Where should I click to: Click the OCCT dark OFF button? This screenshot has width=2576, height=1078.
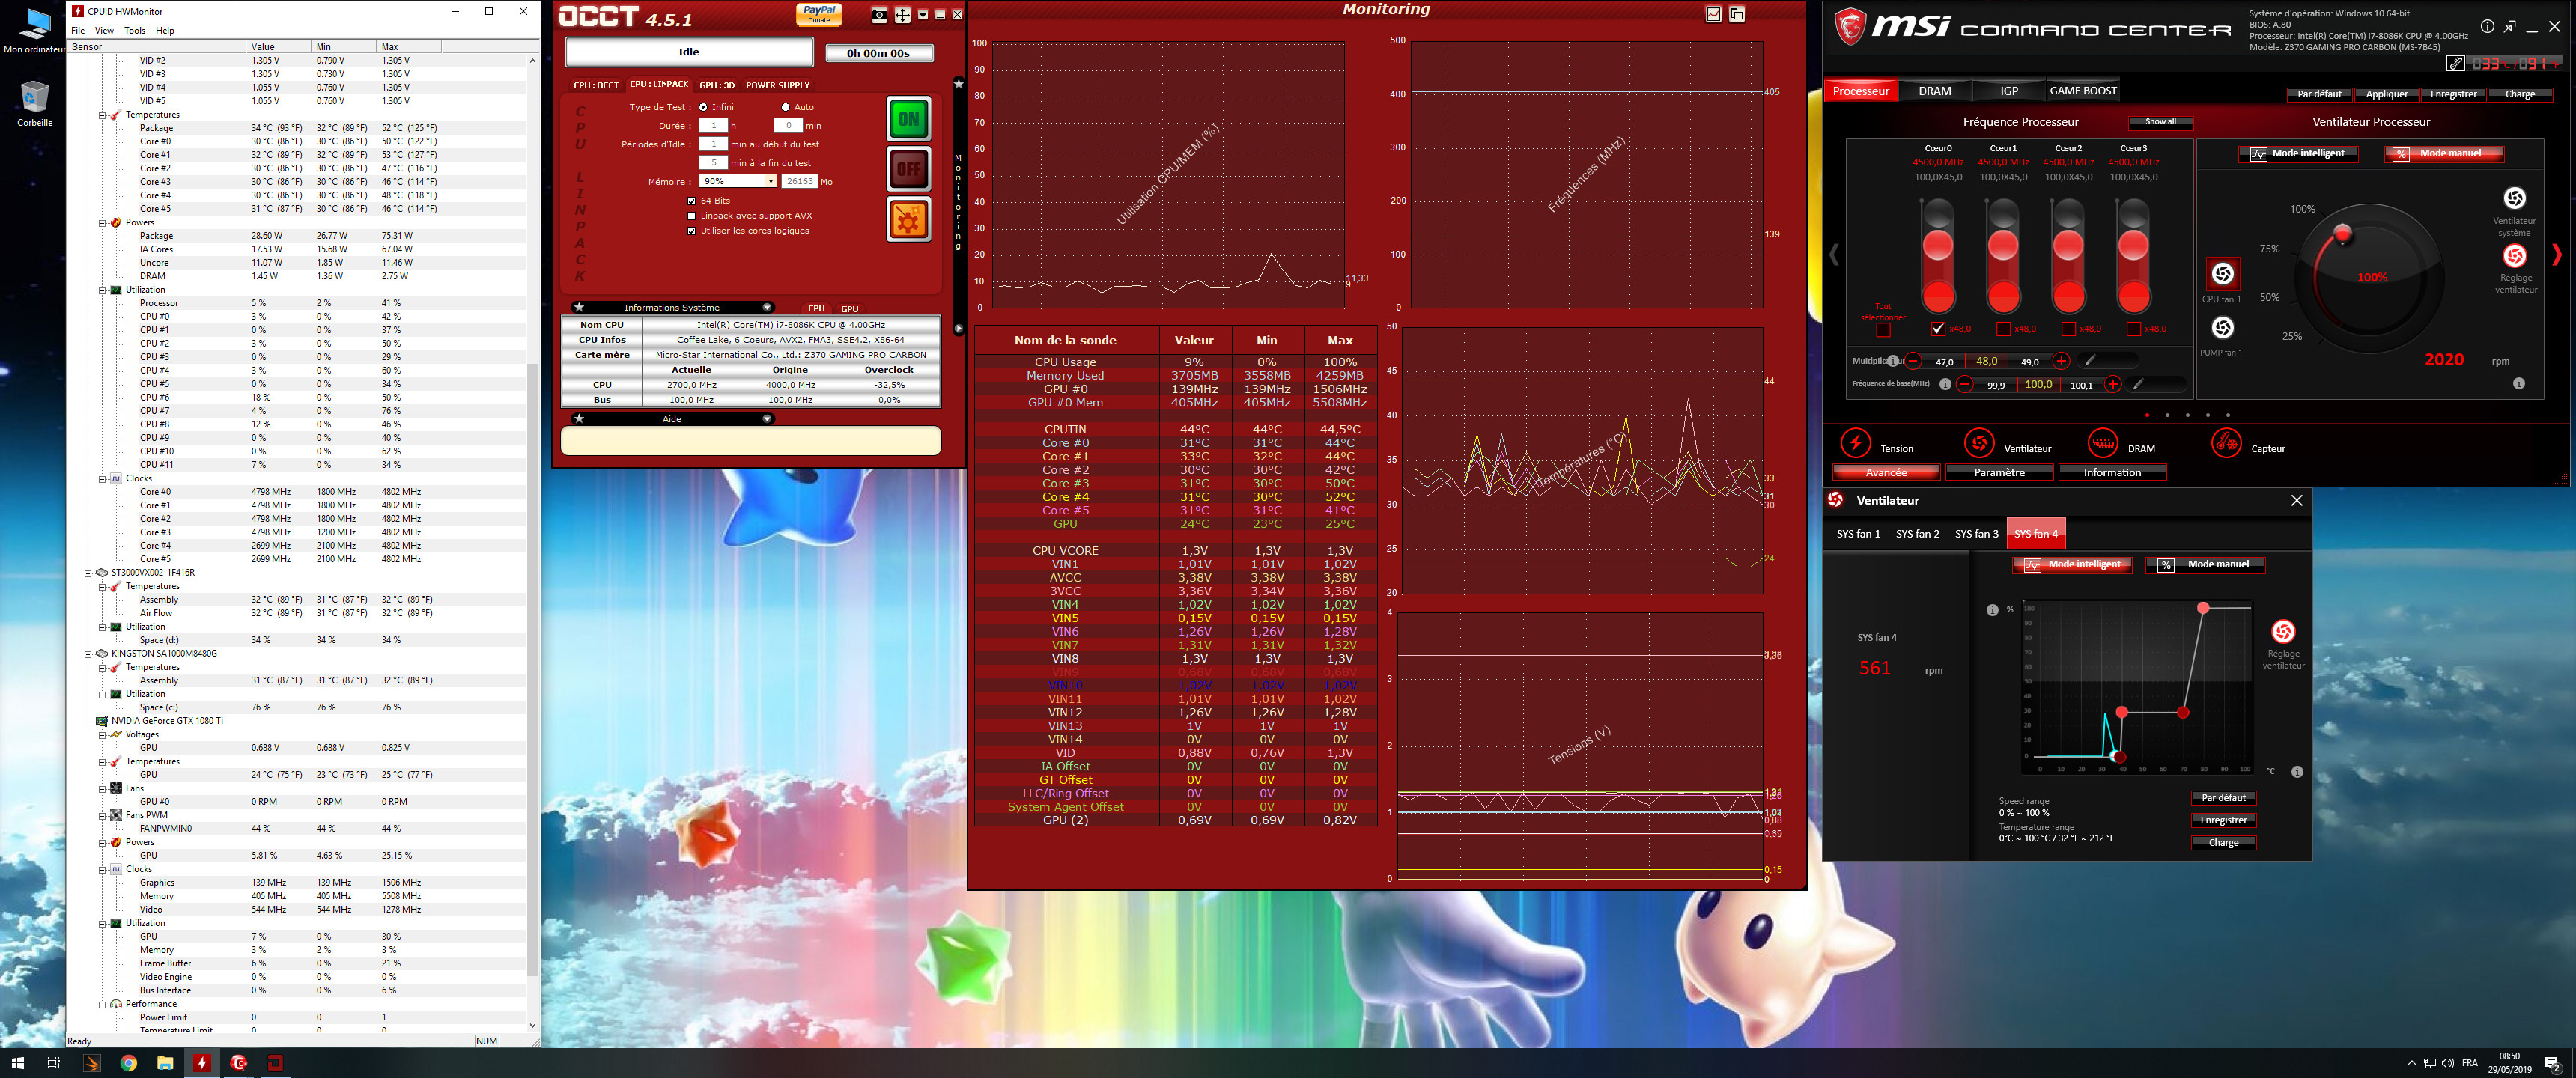908,169
